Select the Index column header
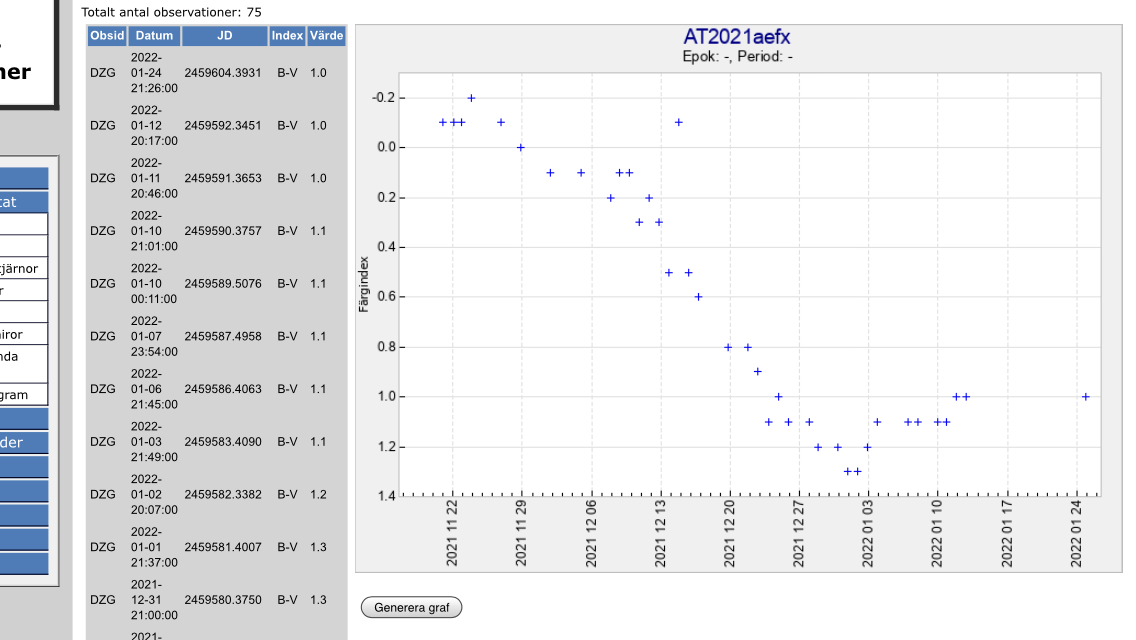This screenshot has height=640, width=1136. point(287,36)
